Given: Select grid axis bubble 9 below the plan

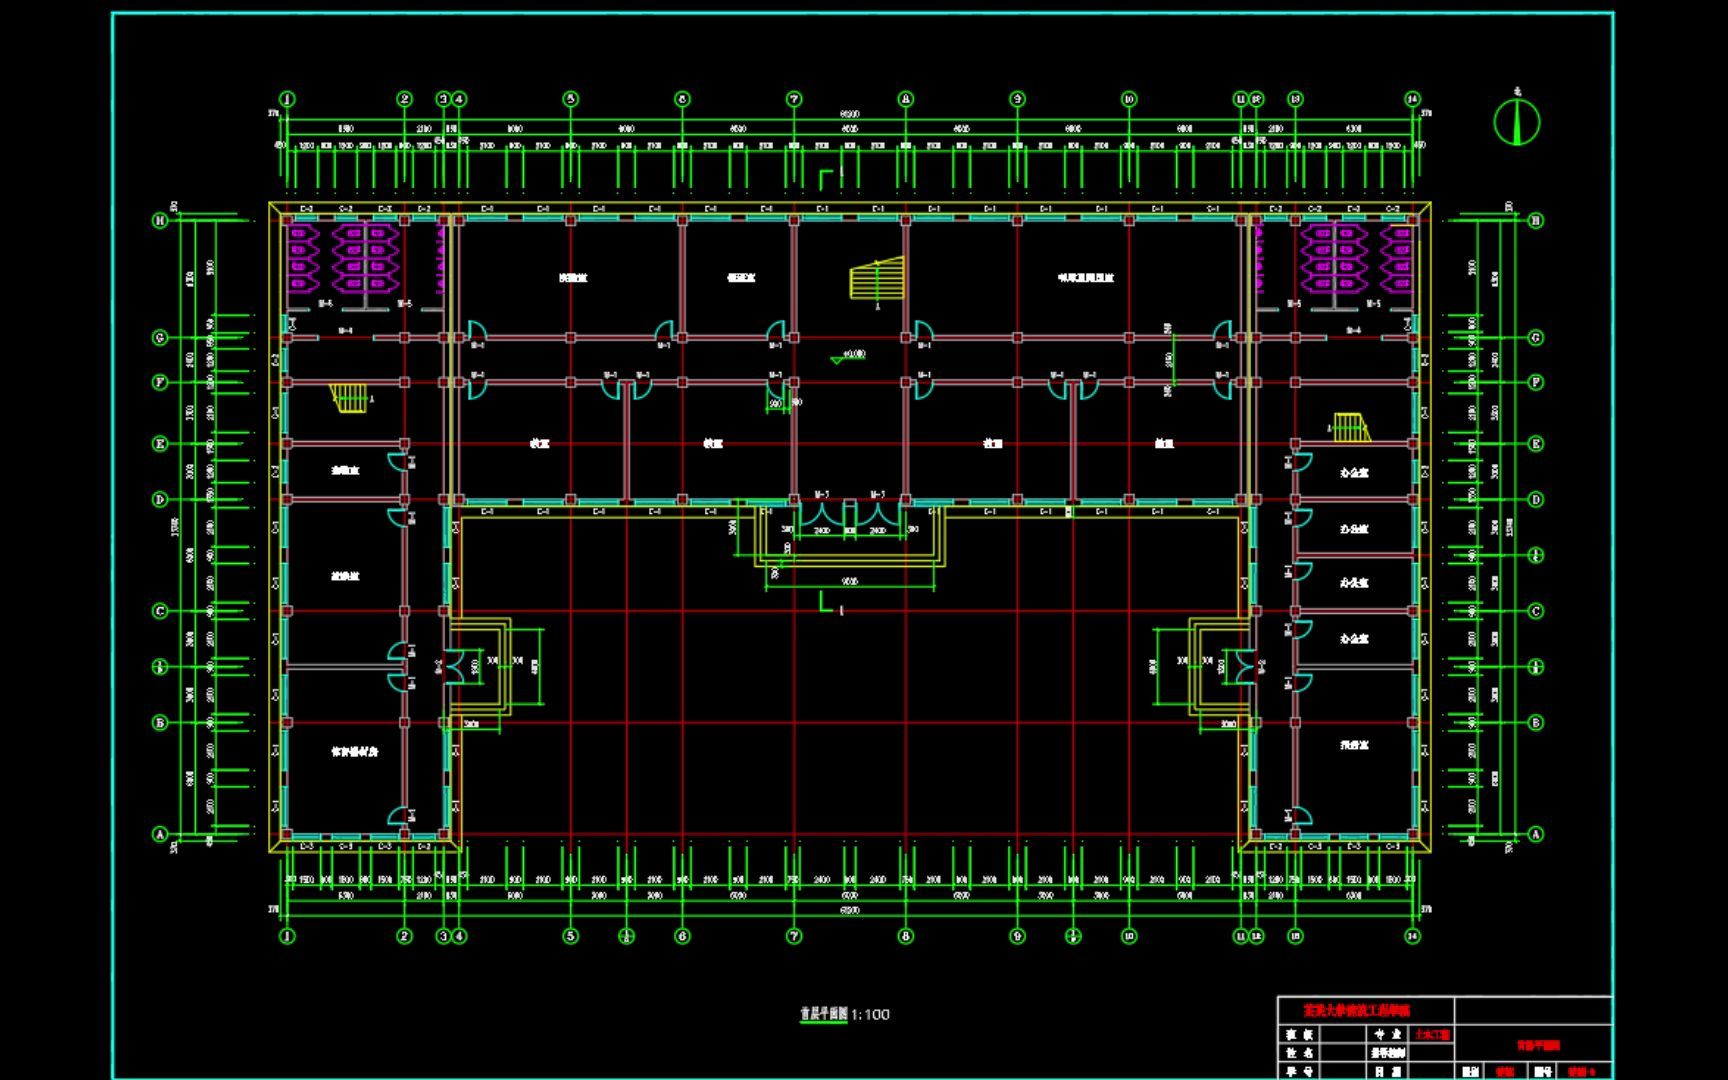Looking at the screenshot, I should [1017, 936].
